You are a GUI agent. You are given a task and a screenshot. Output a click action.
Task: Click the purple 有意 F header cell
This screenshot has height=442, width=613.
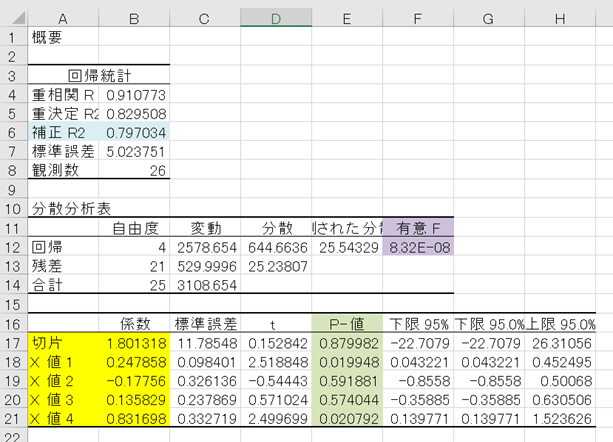pos(418,227)
